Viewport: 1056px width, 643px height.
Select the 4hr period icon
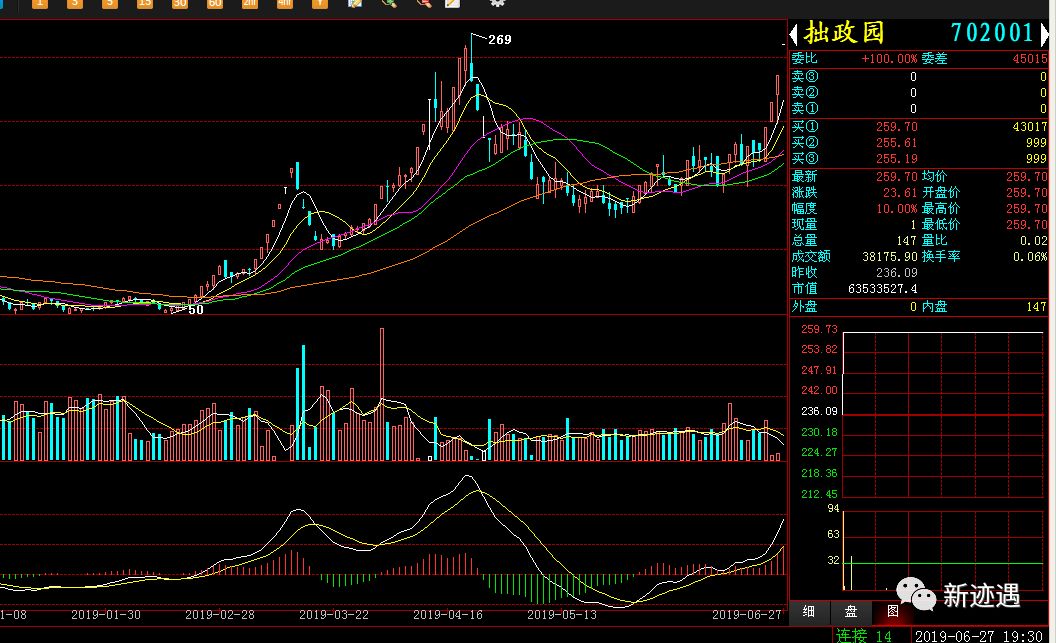(x=284, y=3)
